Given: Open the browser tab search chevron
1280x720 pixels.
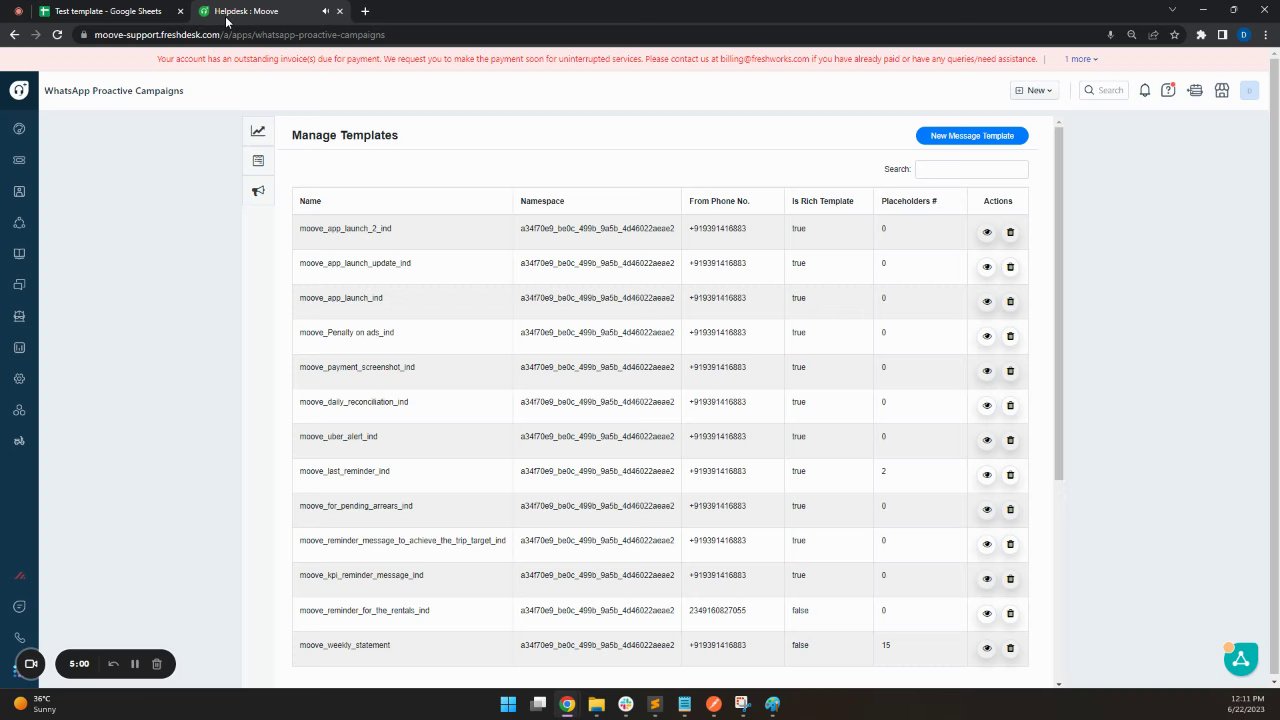Looking at the screenshot, I should 1172,10.
